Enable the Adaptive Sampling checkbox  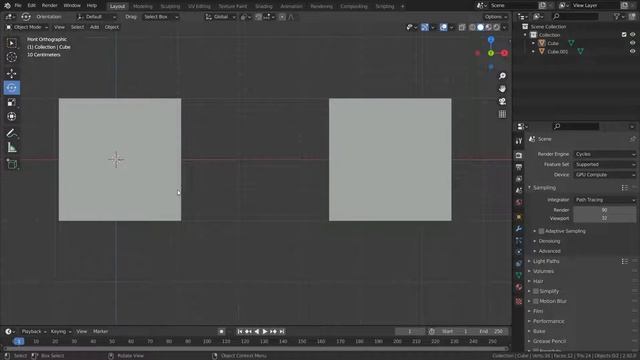(541, 231)
